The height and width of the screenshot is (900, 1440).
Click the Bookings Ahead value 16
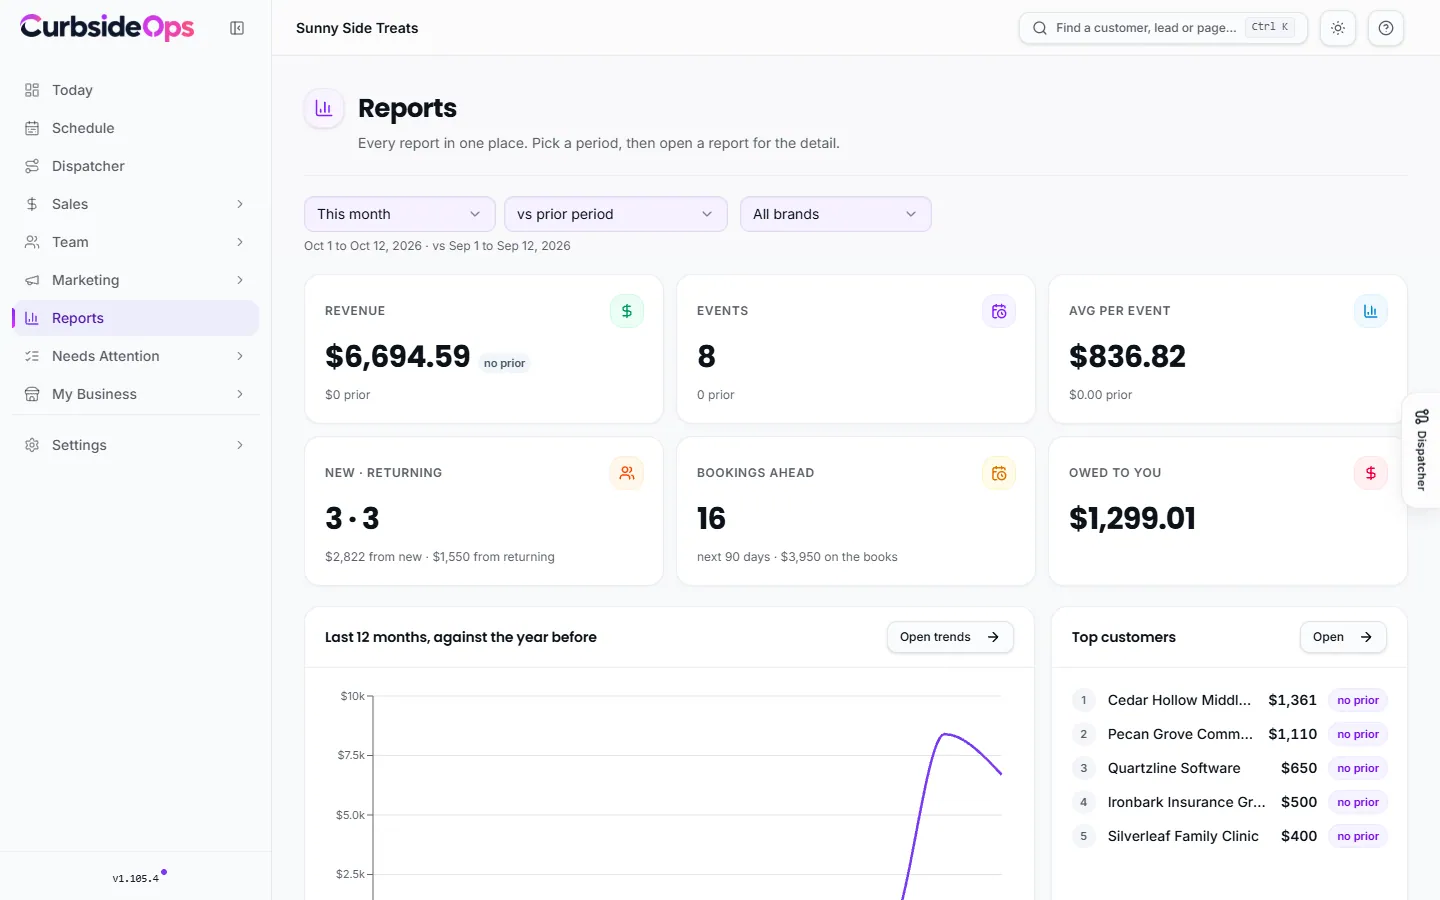(x=711, y=518)
